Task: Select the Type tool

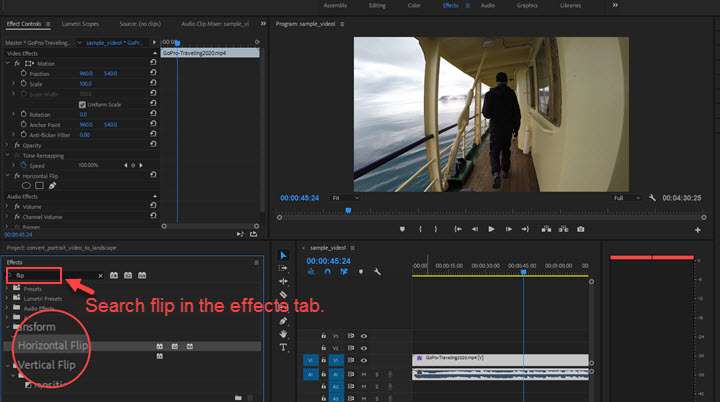Action: [283, 347]
